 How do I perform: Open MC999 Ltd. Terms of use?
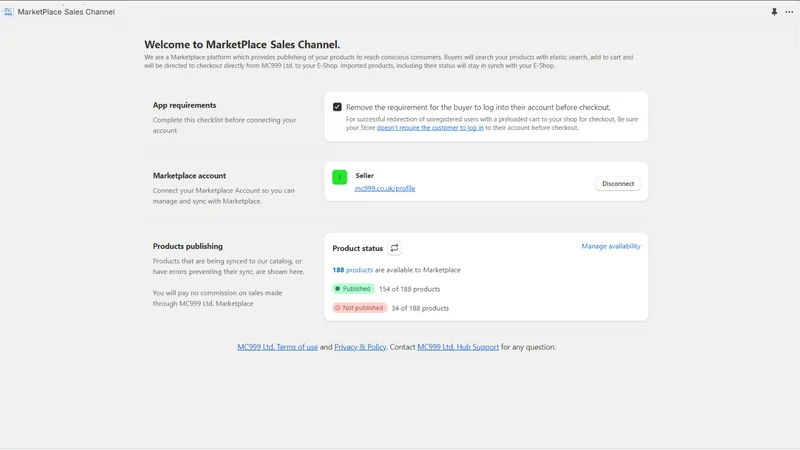(x=278, y=347)
